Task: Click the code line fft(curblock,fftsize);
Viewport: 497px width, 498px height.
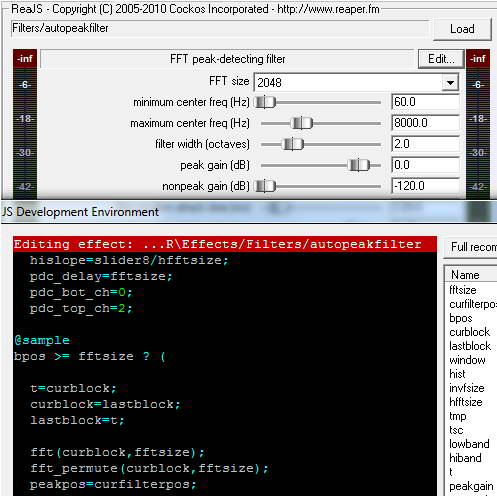Action: coord(117,452)
